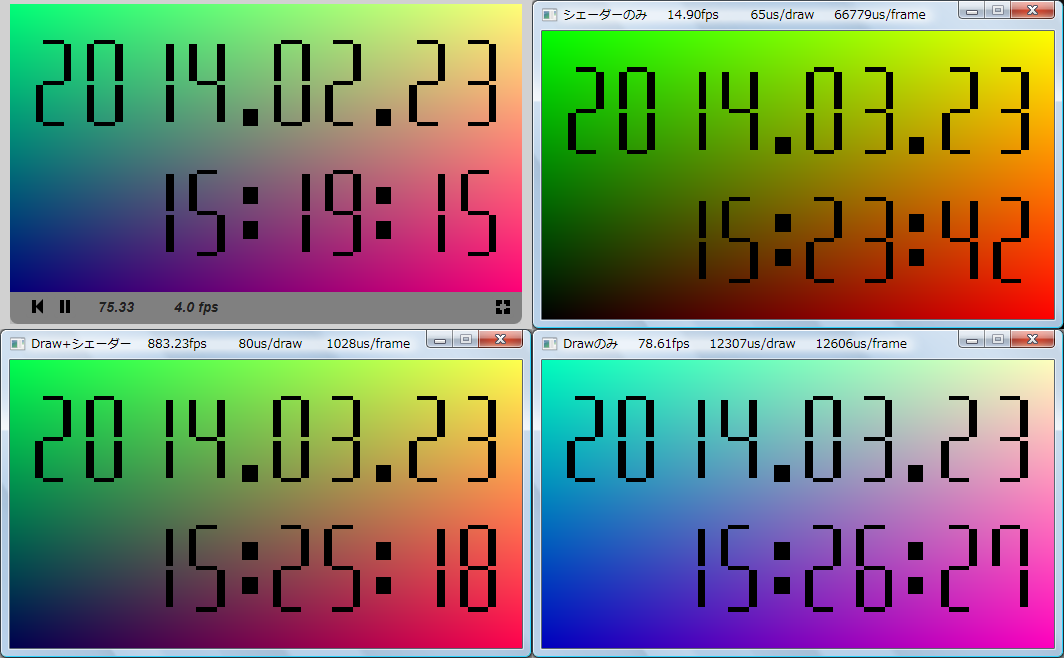This screenshot has height=658, width=1064.
Task: Click the 4.0 fps readout
Action: pos(196,307)
